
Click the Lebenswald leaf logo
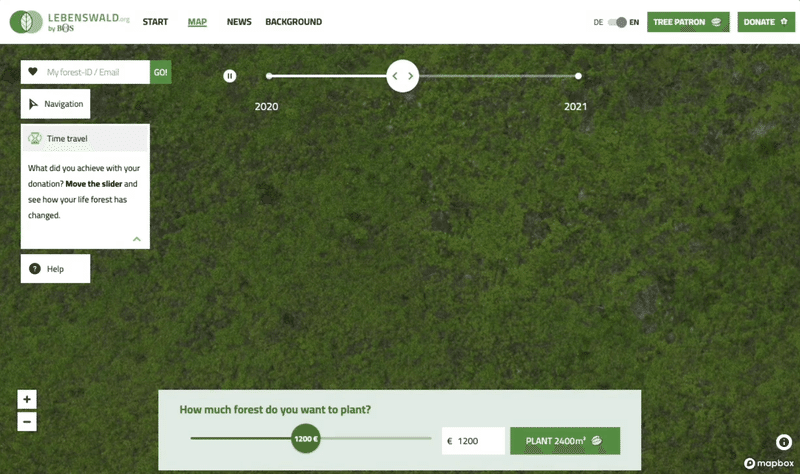click(26, 22)
